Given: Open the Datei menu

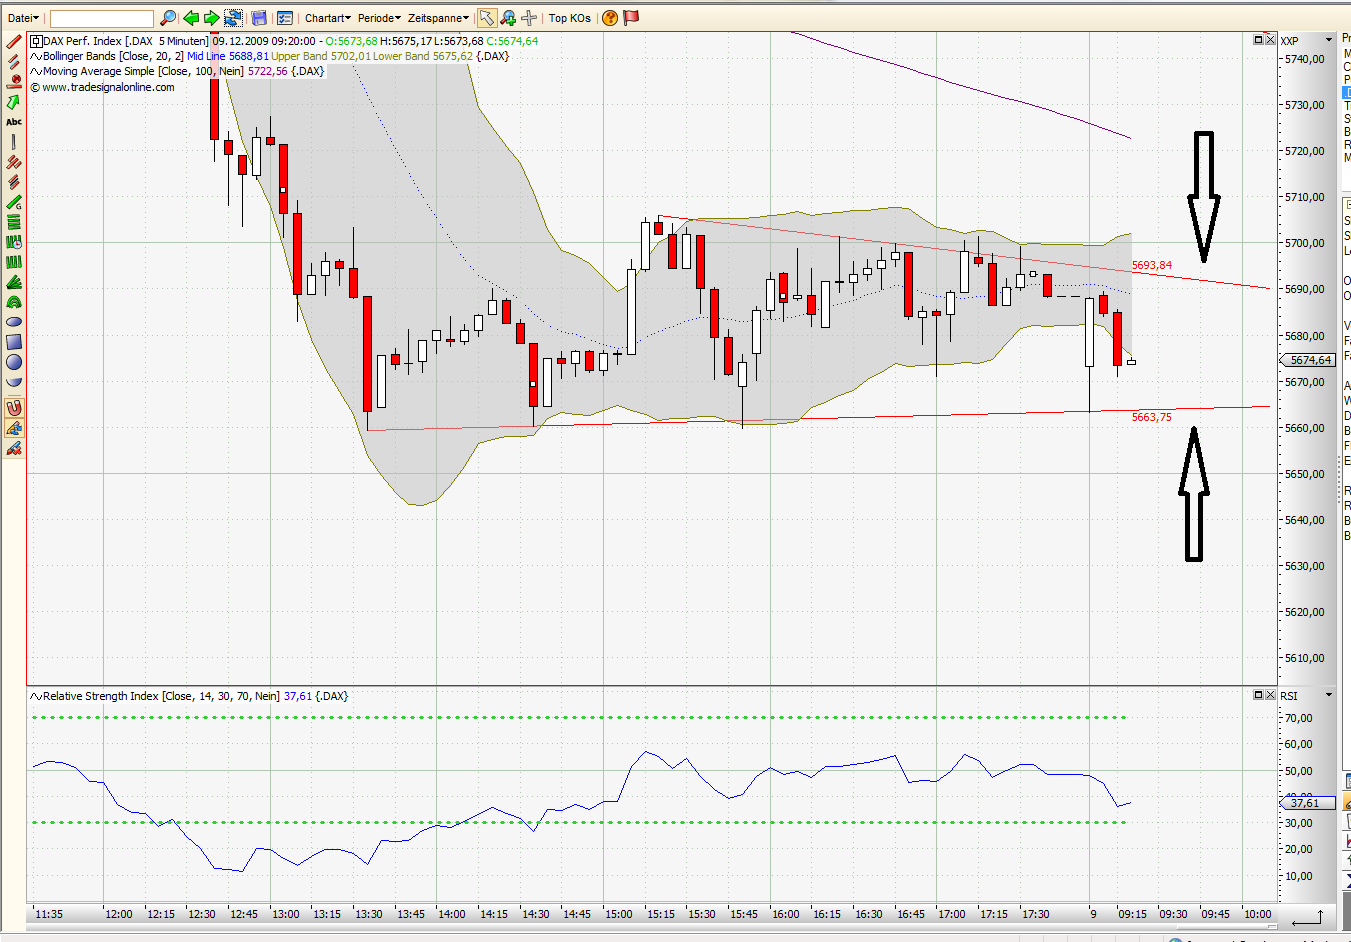Looking at the screenshot, I should [22, 17].
